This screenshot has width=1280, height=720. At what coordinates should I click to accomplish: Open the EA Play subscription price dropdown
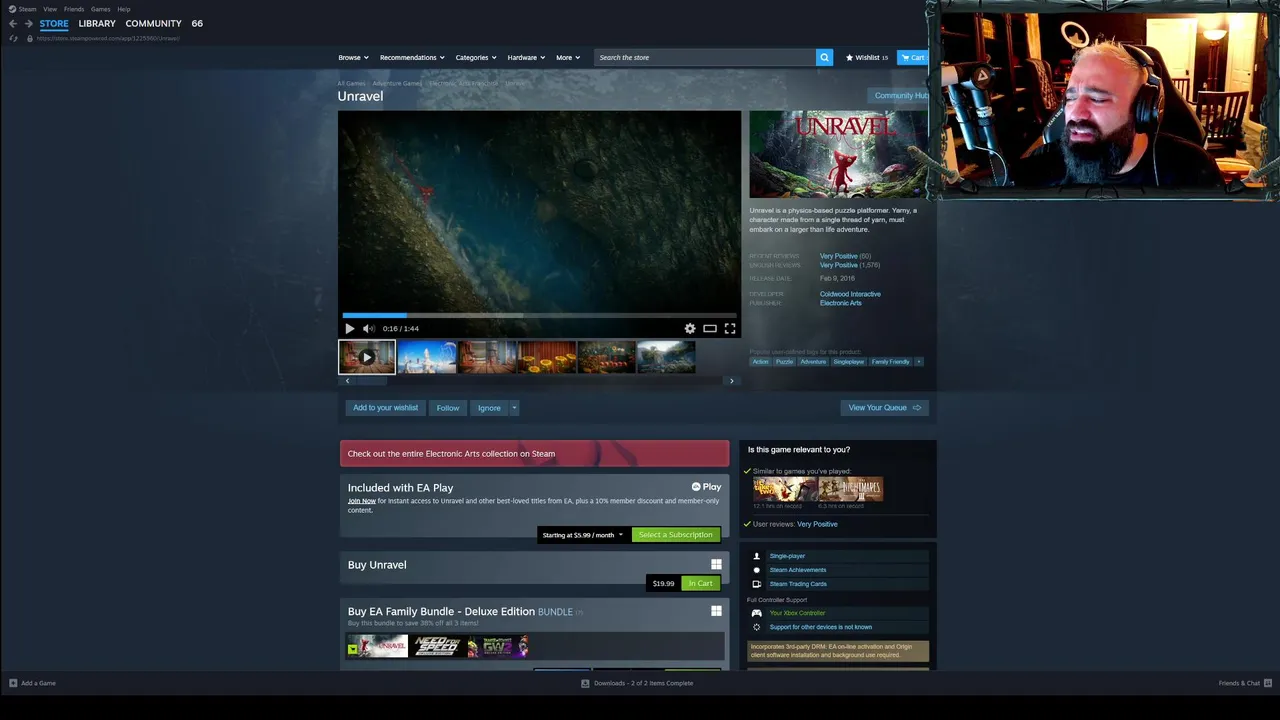[583, 535]
